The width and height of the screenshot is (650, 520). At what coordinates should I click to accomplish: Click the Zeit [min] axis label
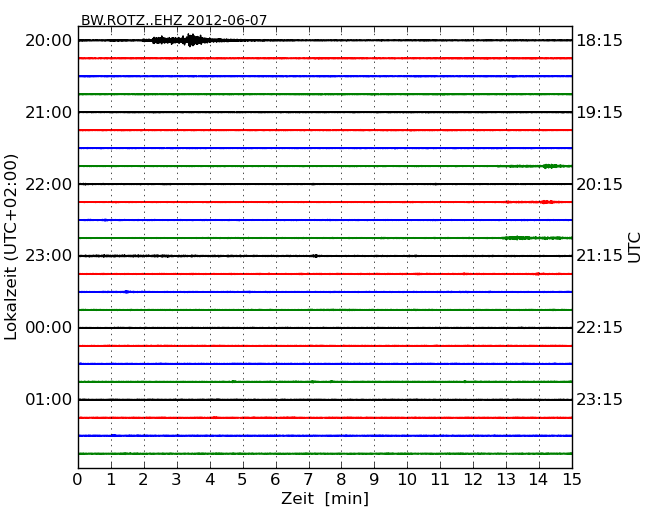[x=325, y=498]
